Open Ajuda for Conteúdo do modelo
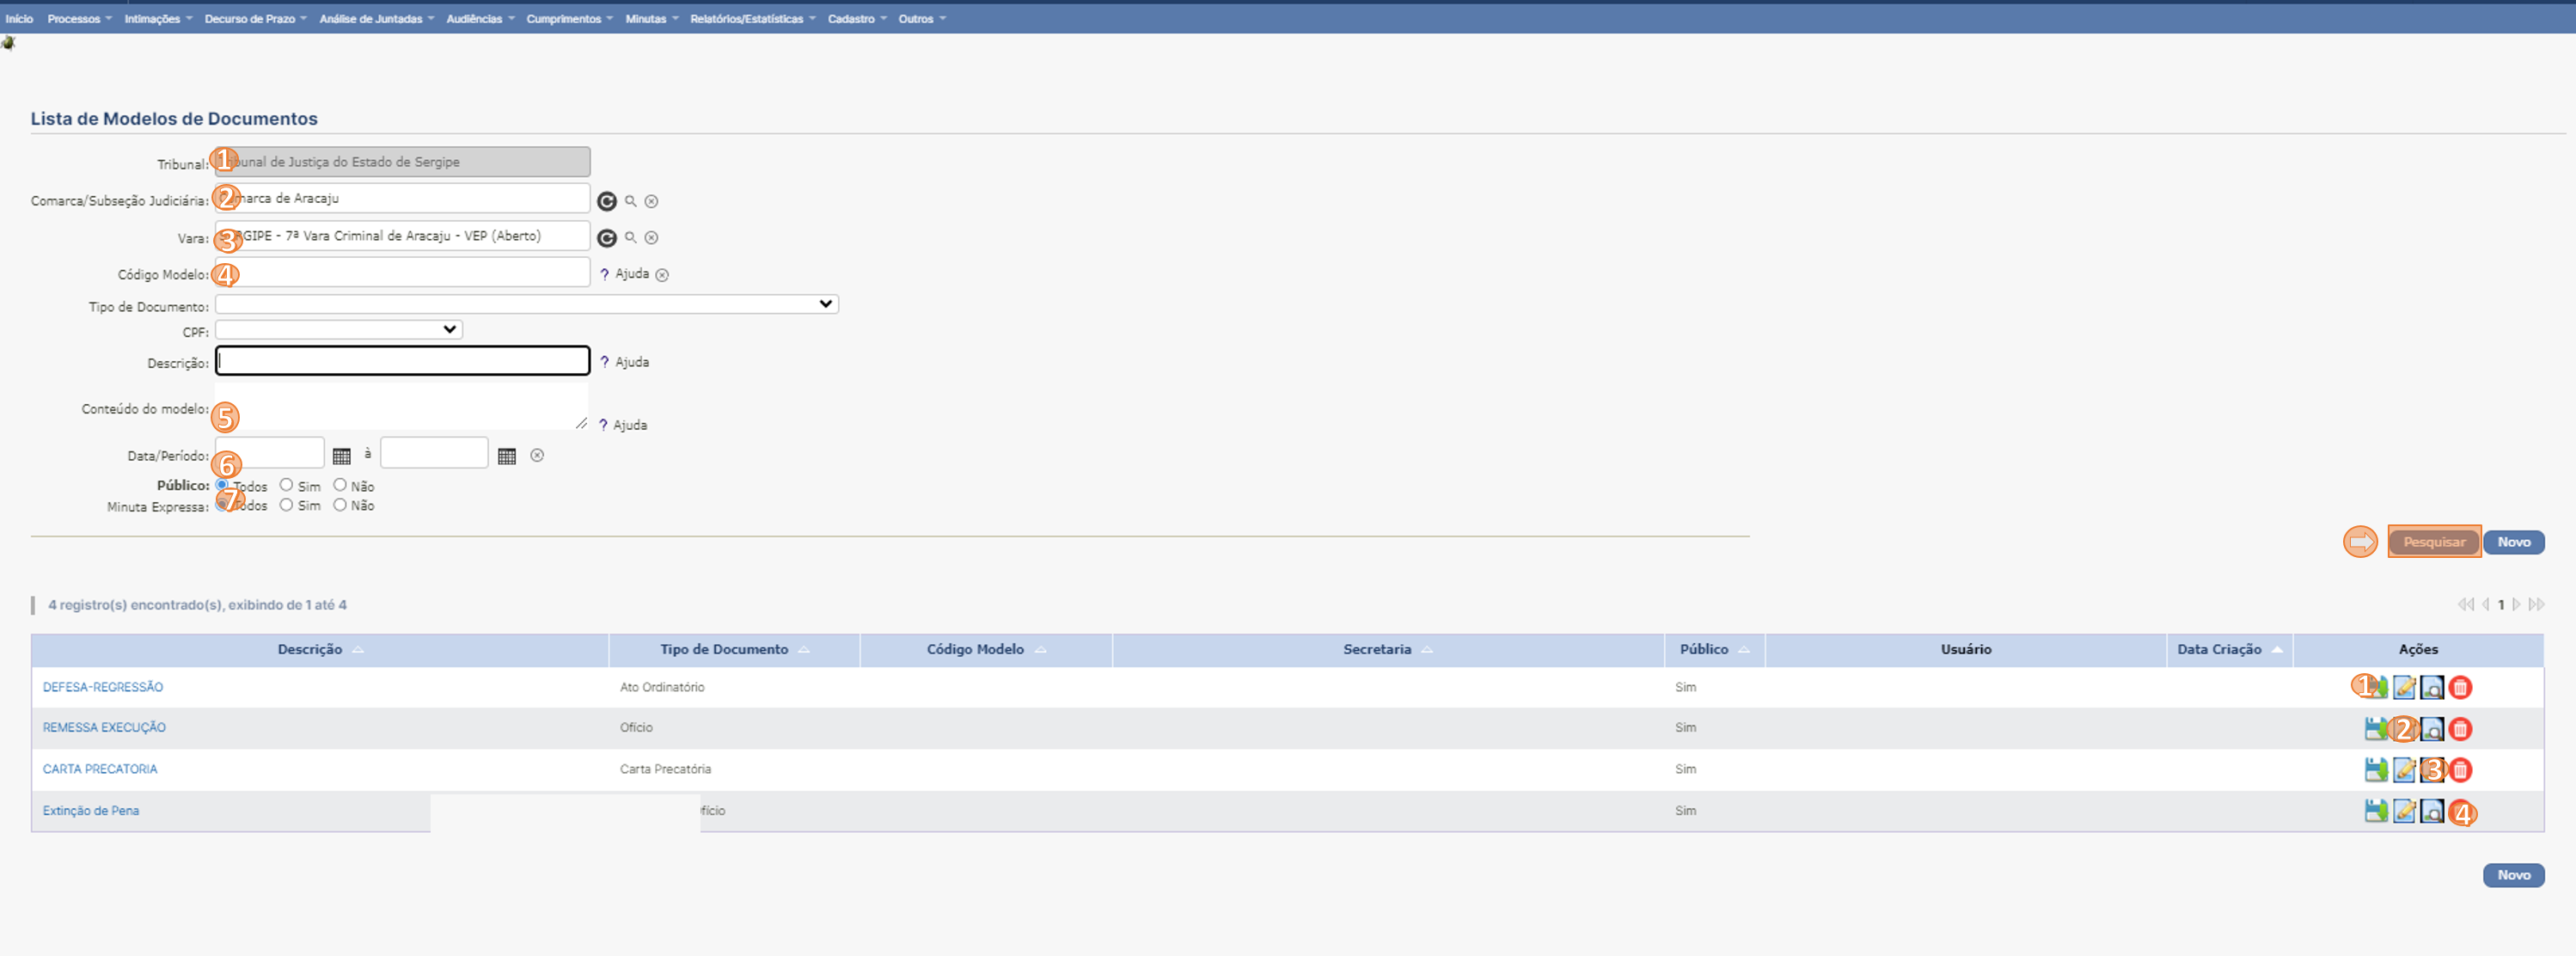The image size is (2576, 956). click(x=623, y=425)
